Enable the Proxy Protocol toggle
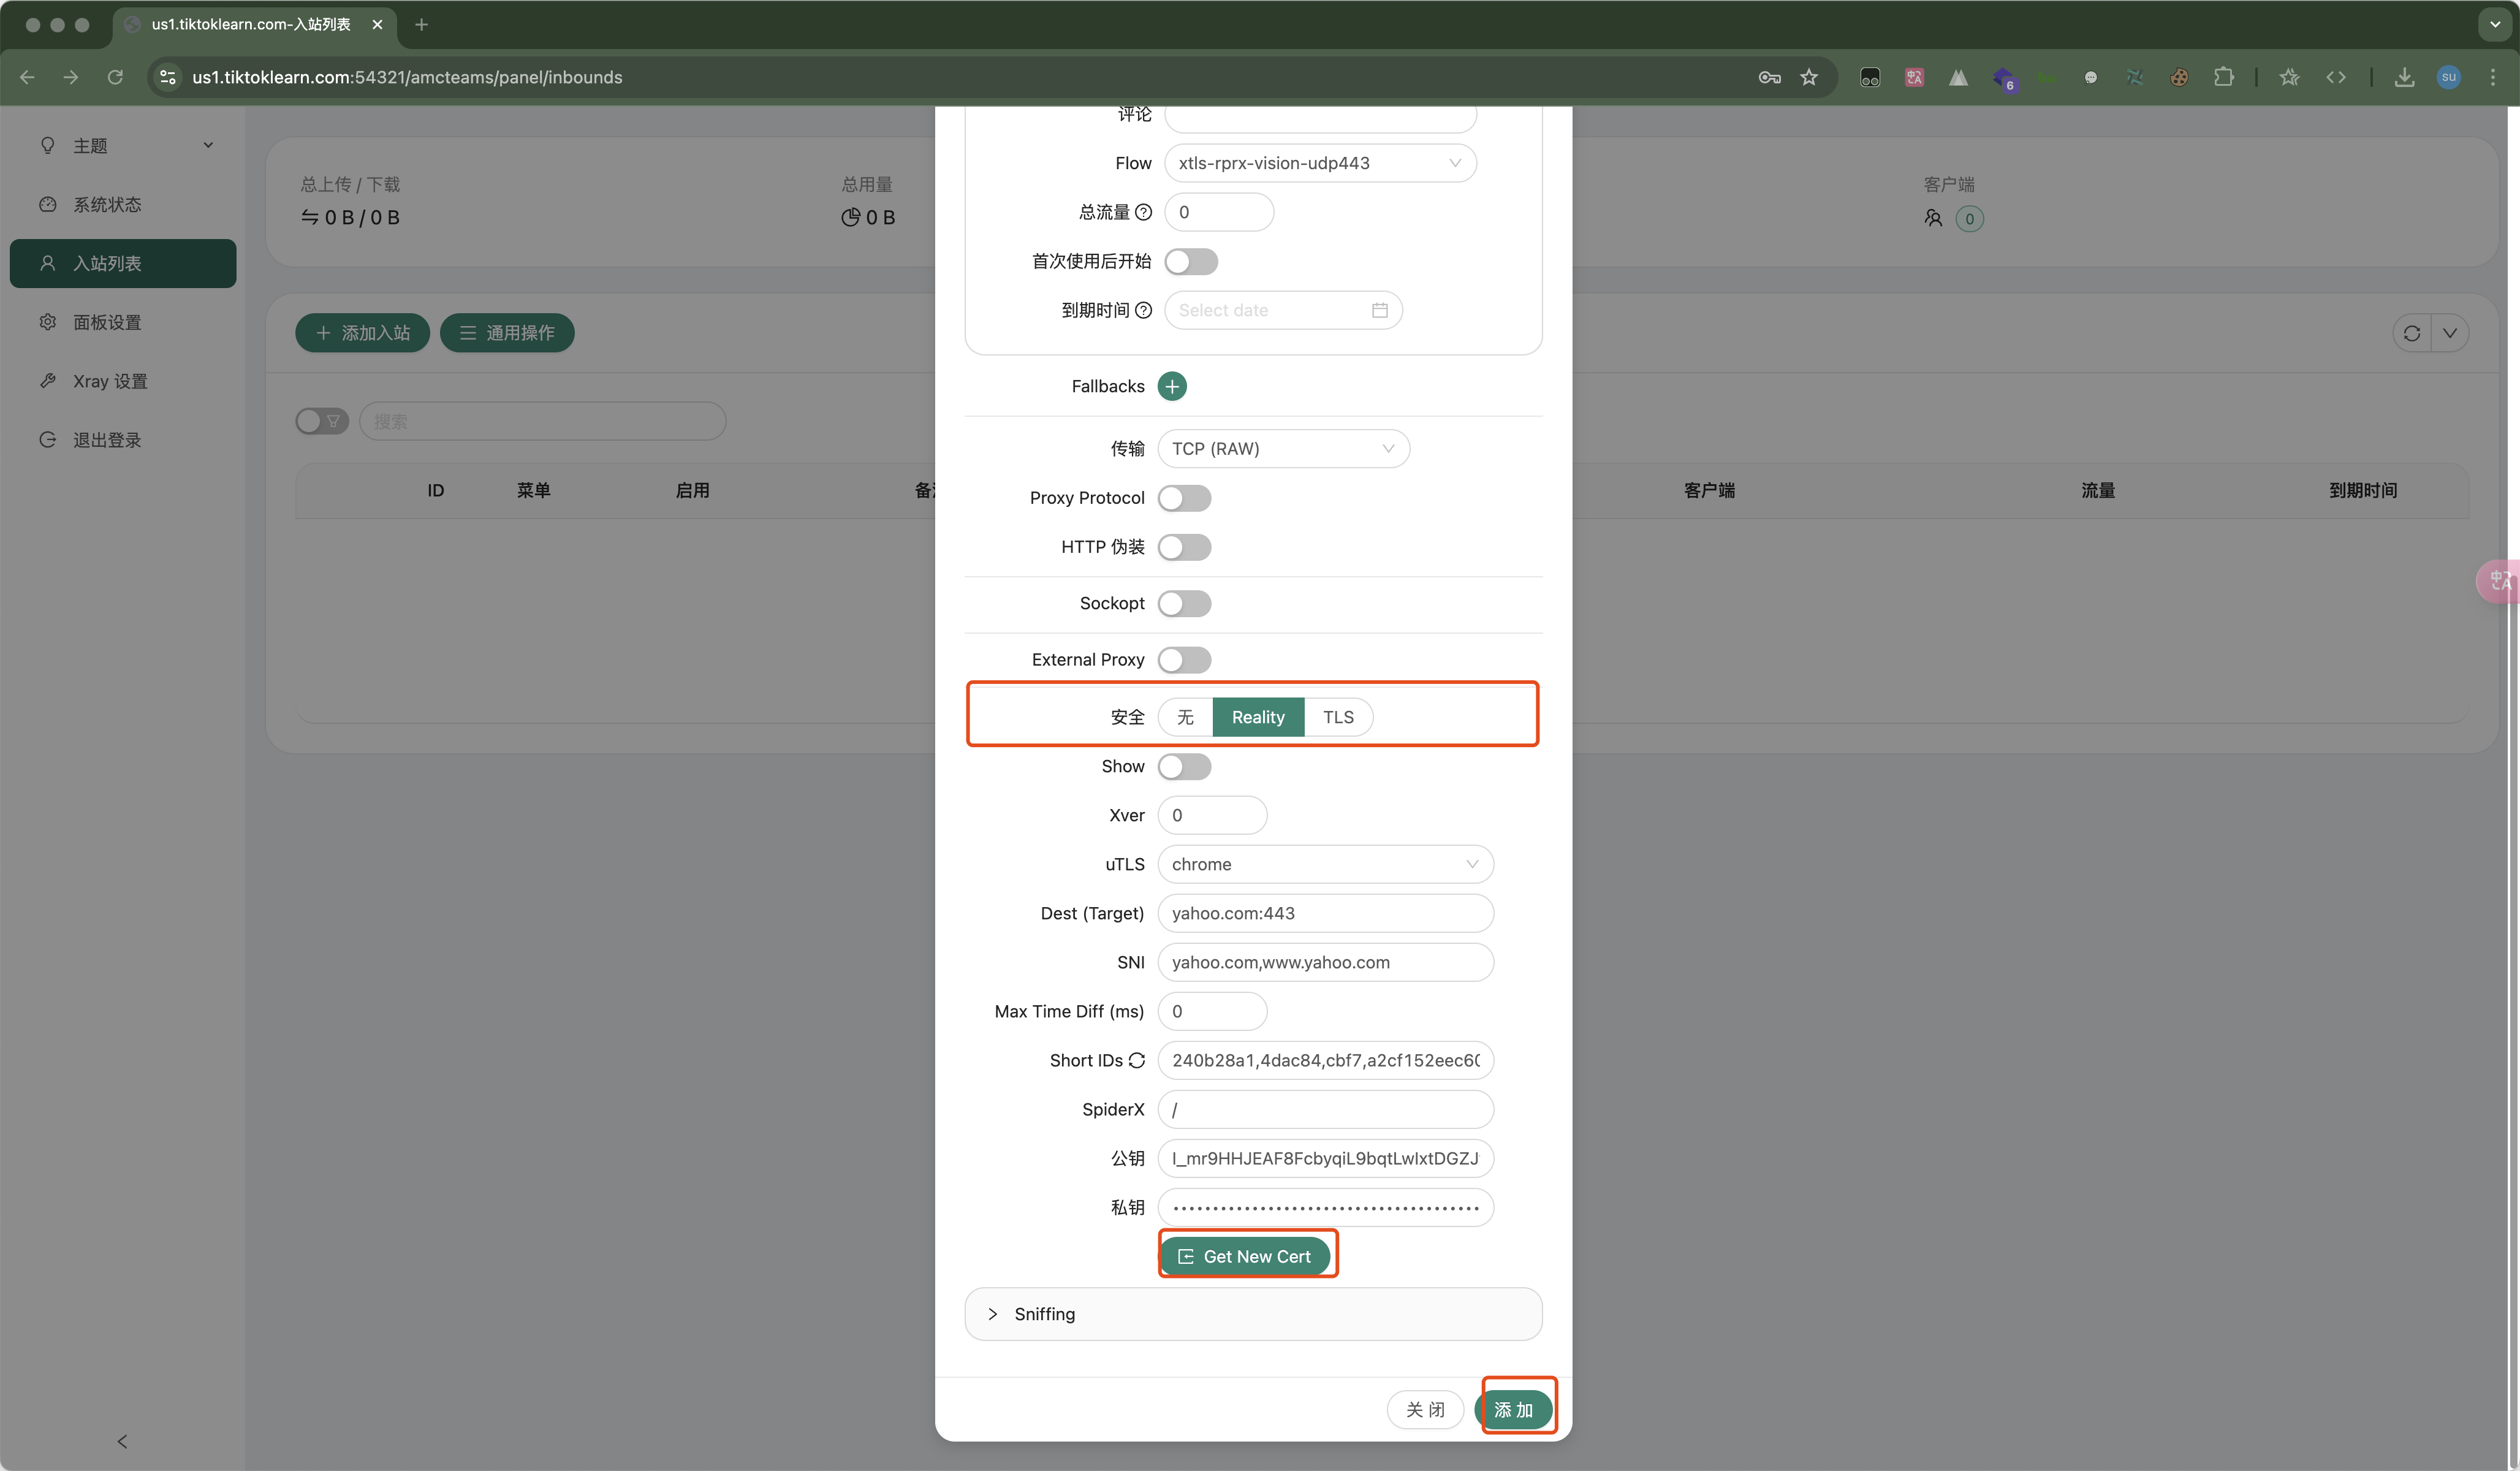The width and height of the screenshot is (2520, 1471). 1184,498
